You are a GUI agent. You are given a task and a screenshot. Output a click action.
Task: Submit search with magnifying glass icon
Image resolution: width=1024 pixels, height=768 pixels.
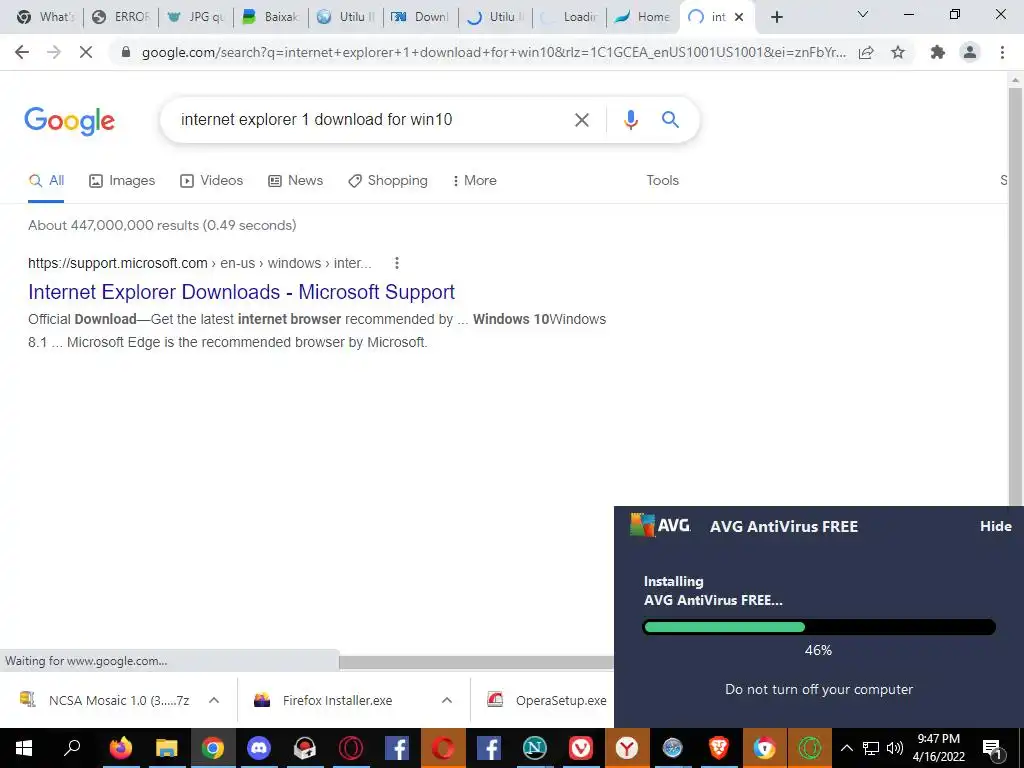(x=670, y=120)
